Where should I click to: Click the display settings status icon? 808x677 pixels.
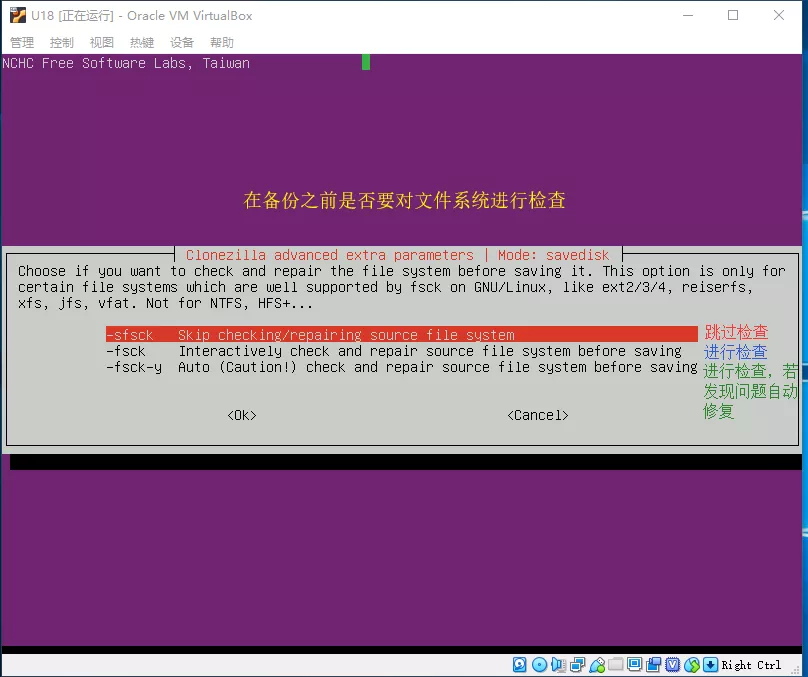(x=634, y=664)
